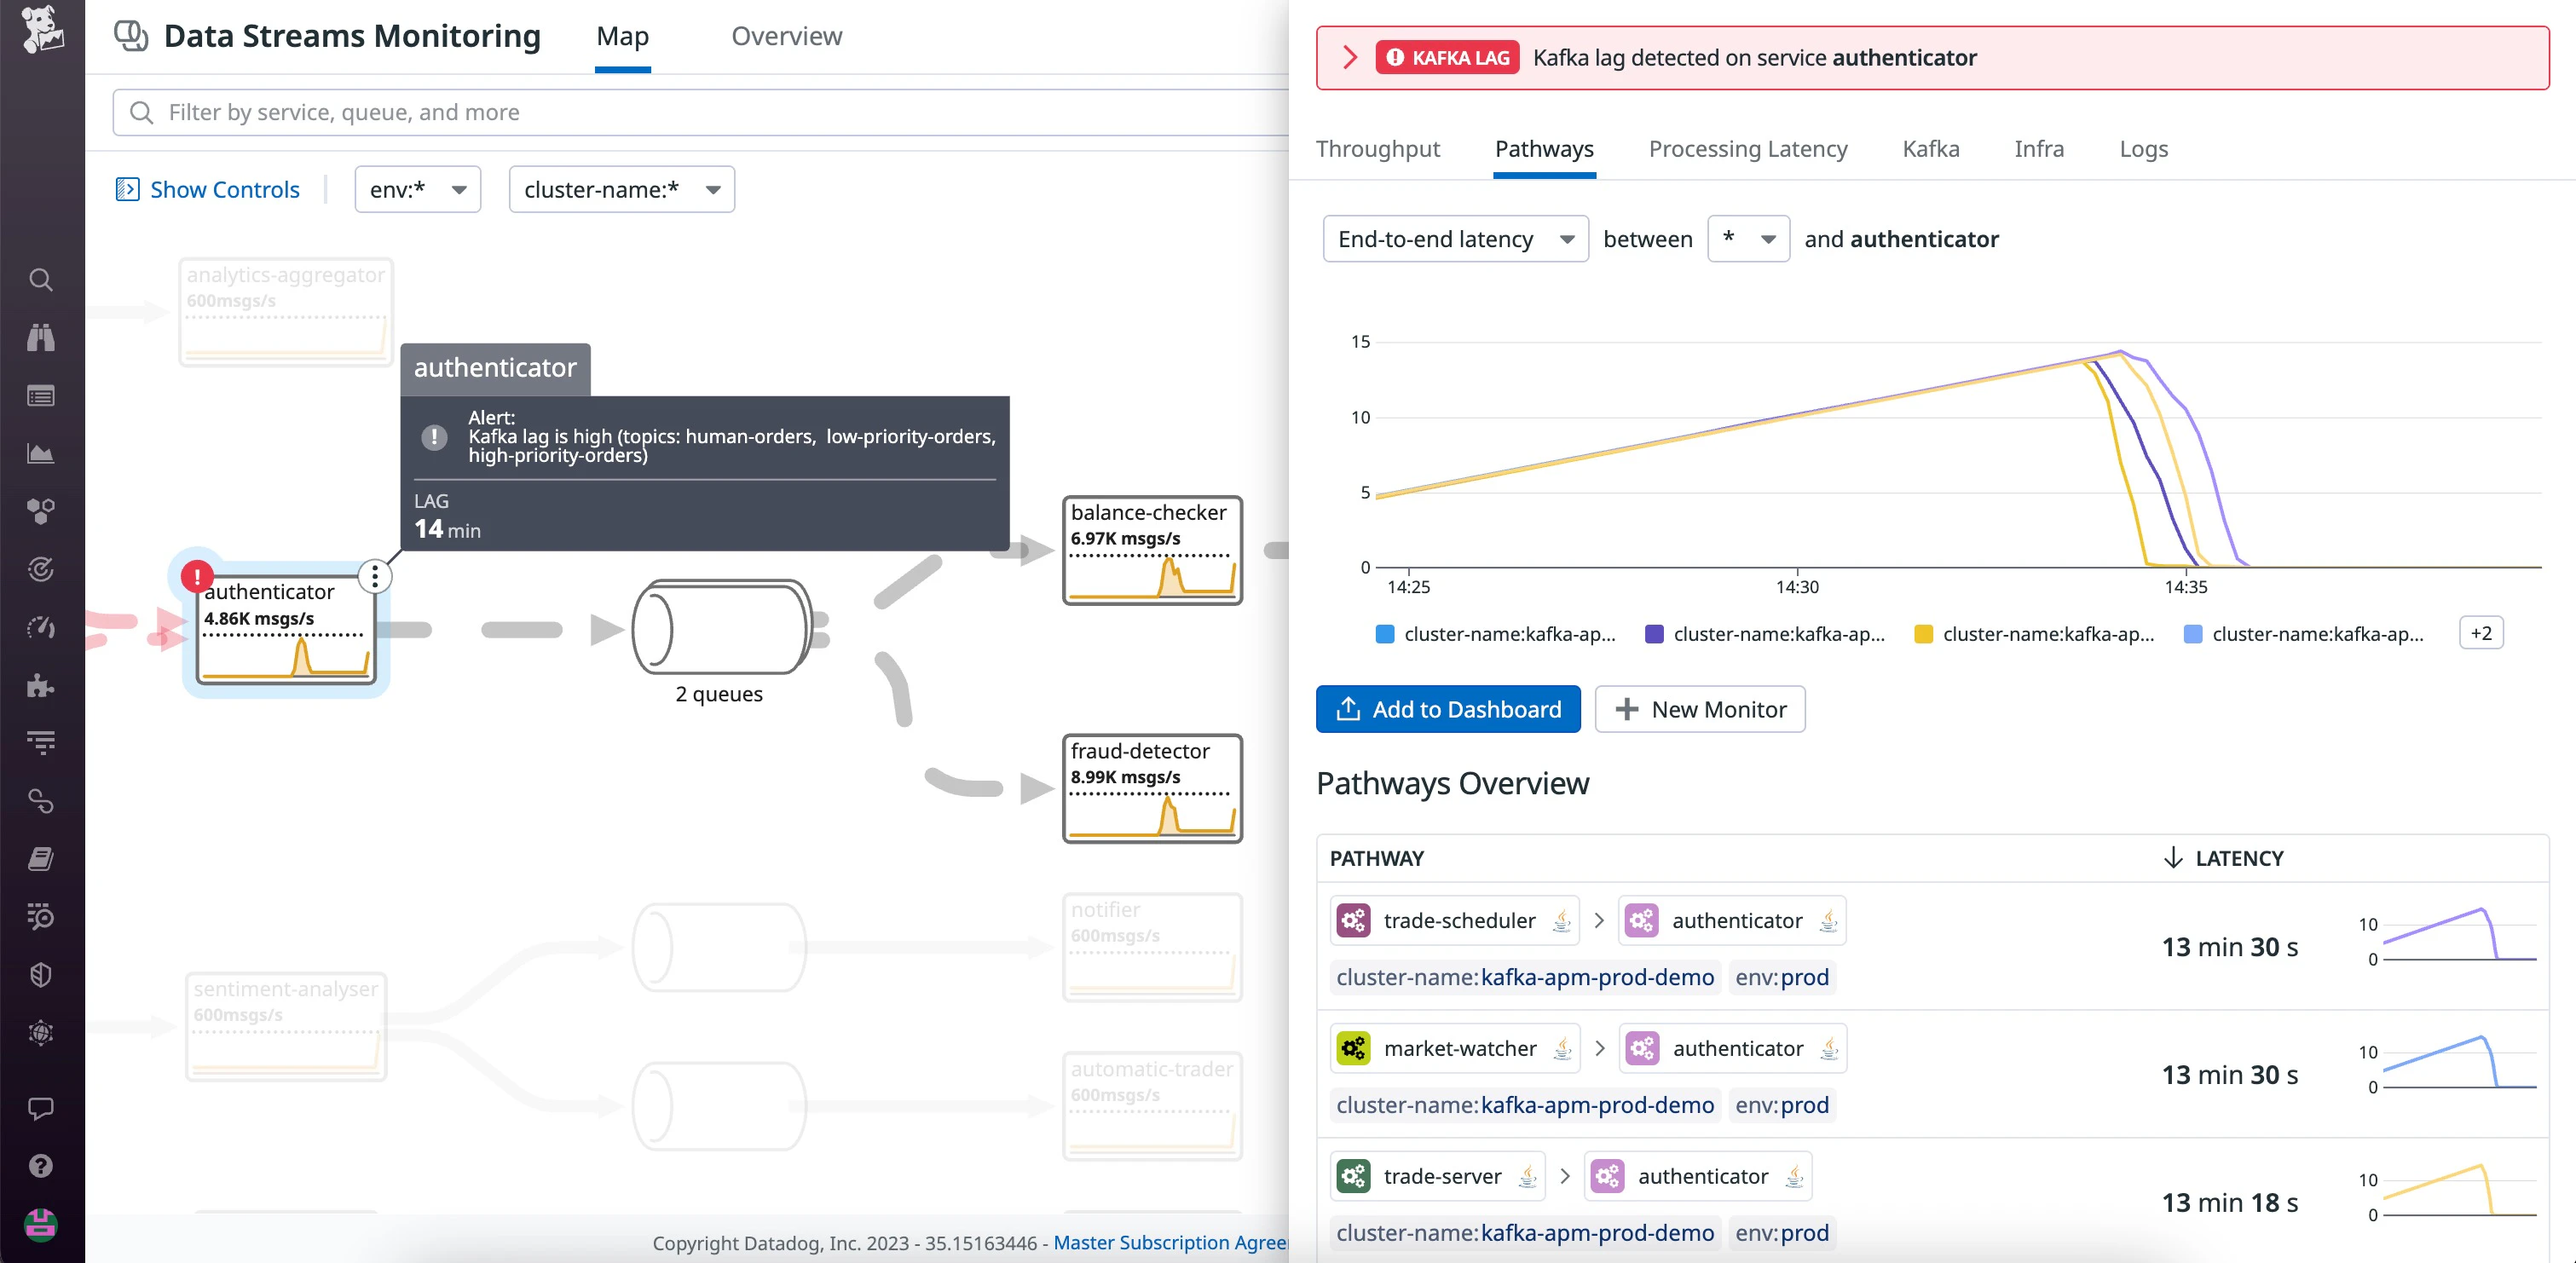Open the cluster-name:* dropdown
Viewport: 2576px width, 1263px height.
pyautogui.click(x=622, y=189)
